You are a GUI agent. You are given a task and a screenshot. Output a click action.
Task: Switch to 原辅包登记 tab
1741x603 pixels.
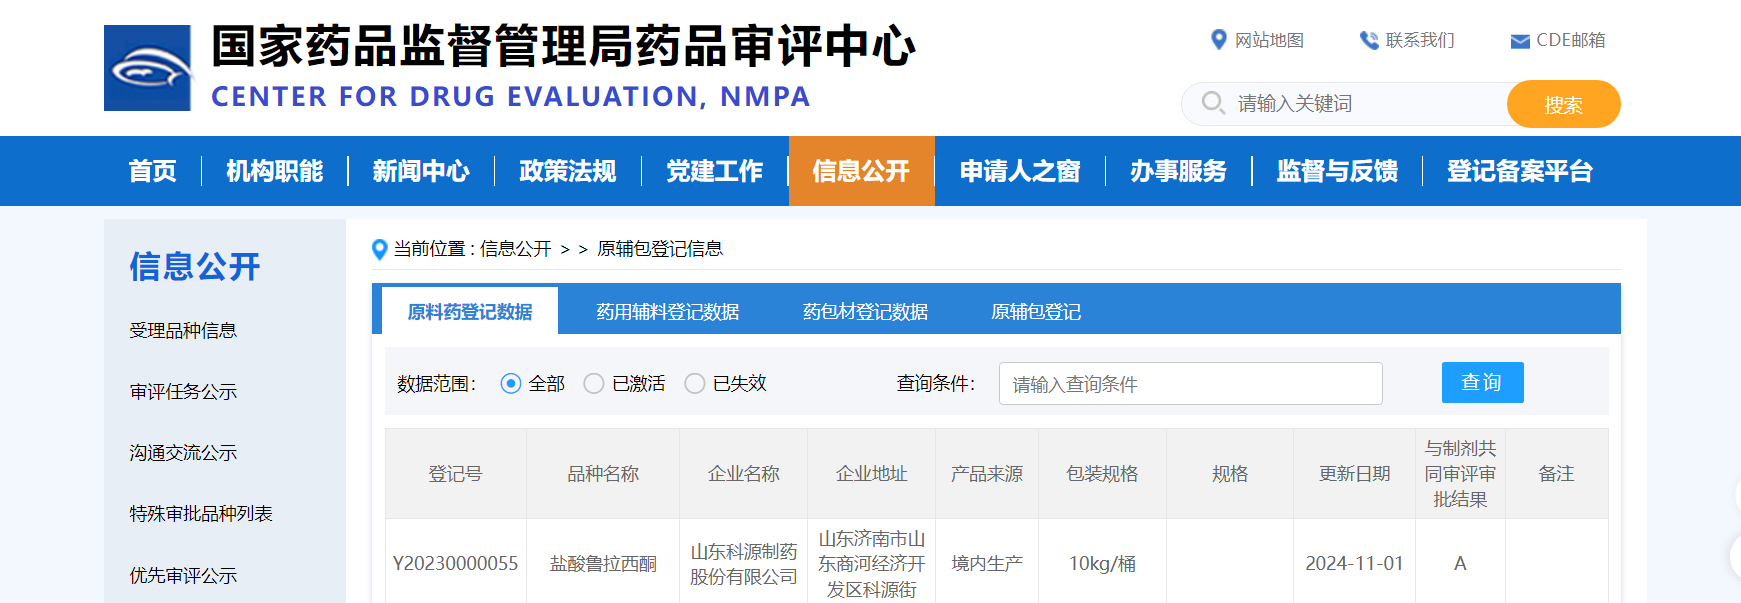click(x=1036, y=311)
